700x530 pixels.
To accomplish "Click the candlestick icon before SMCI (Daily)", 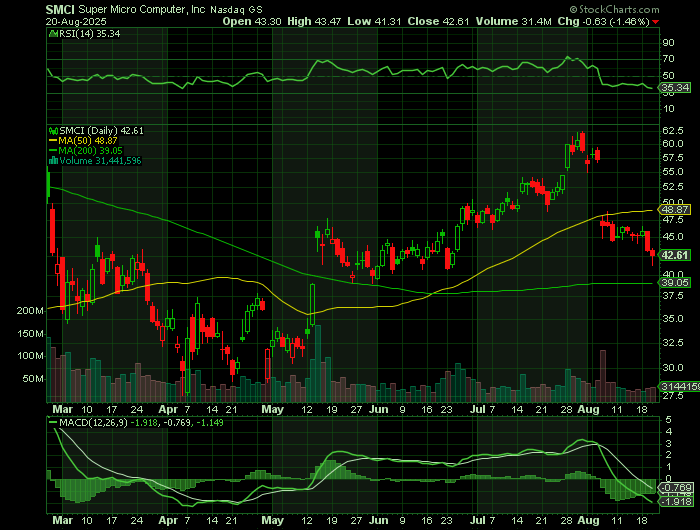I will click(53, 131).
